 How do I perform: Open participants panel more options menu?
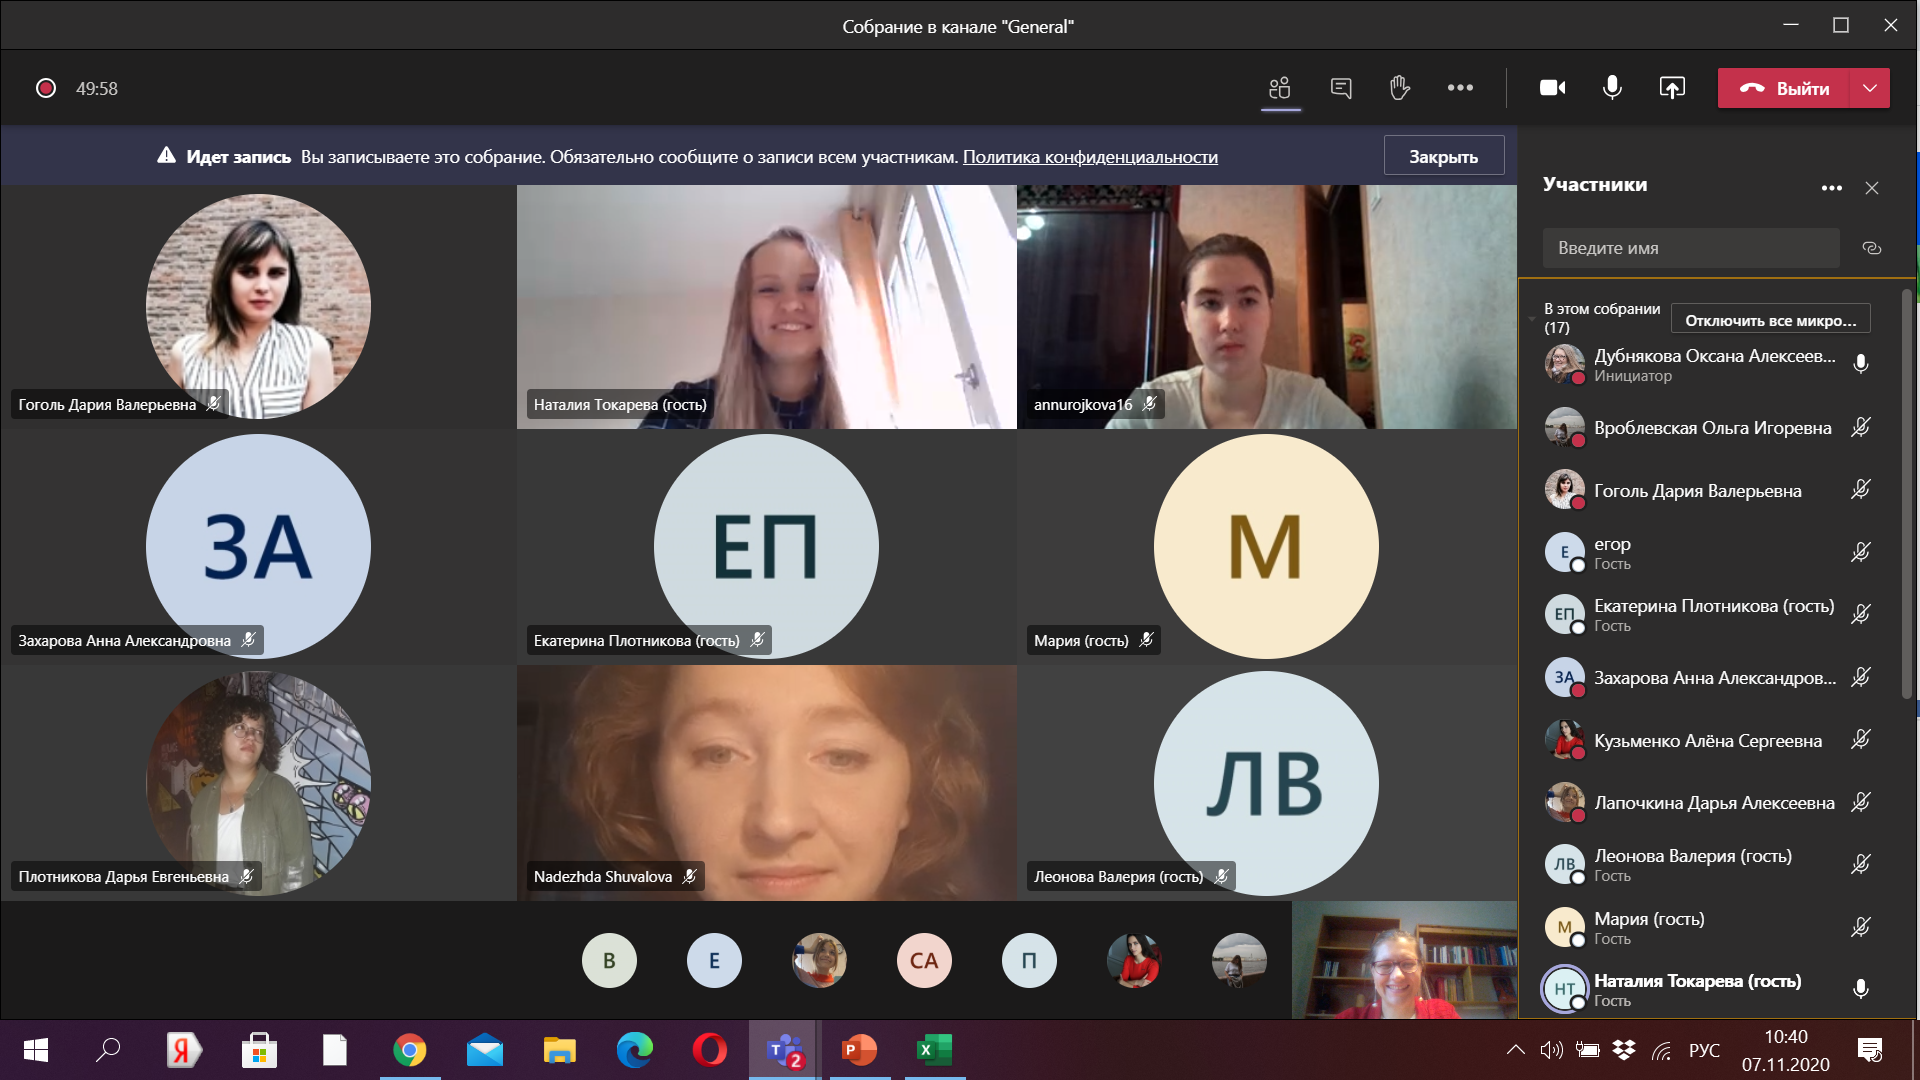[1831, 188]
